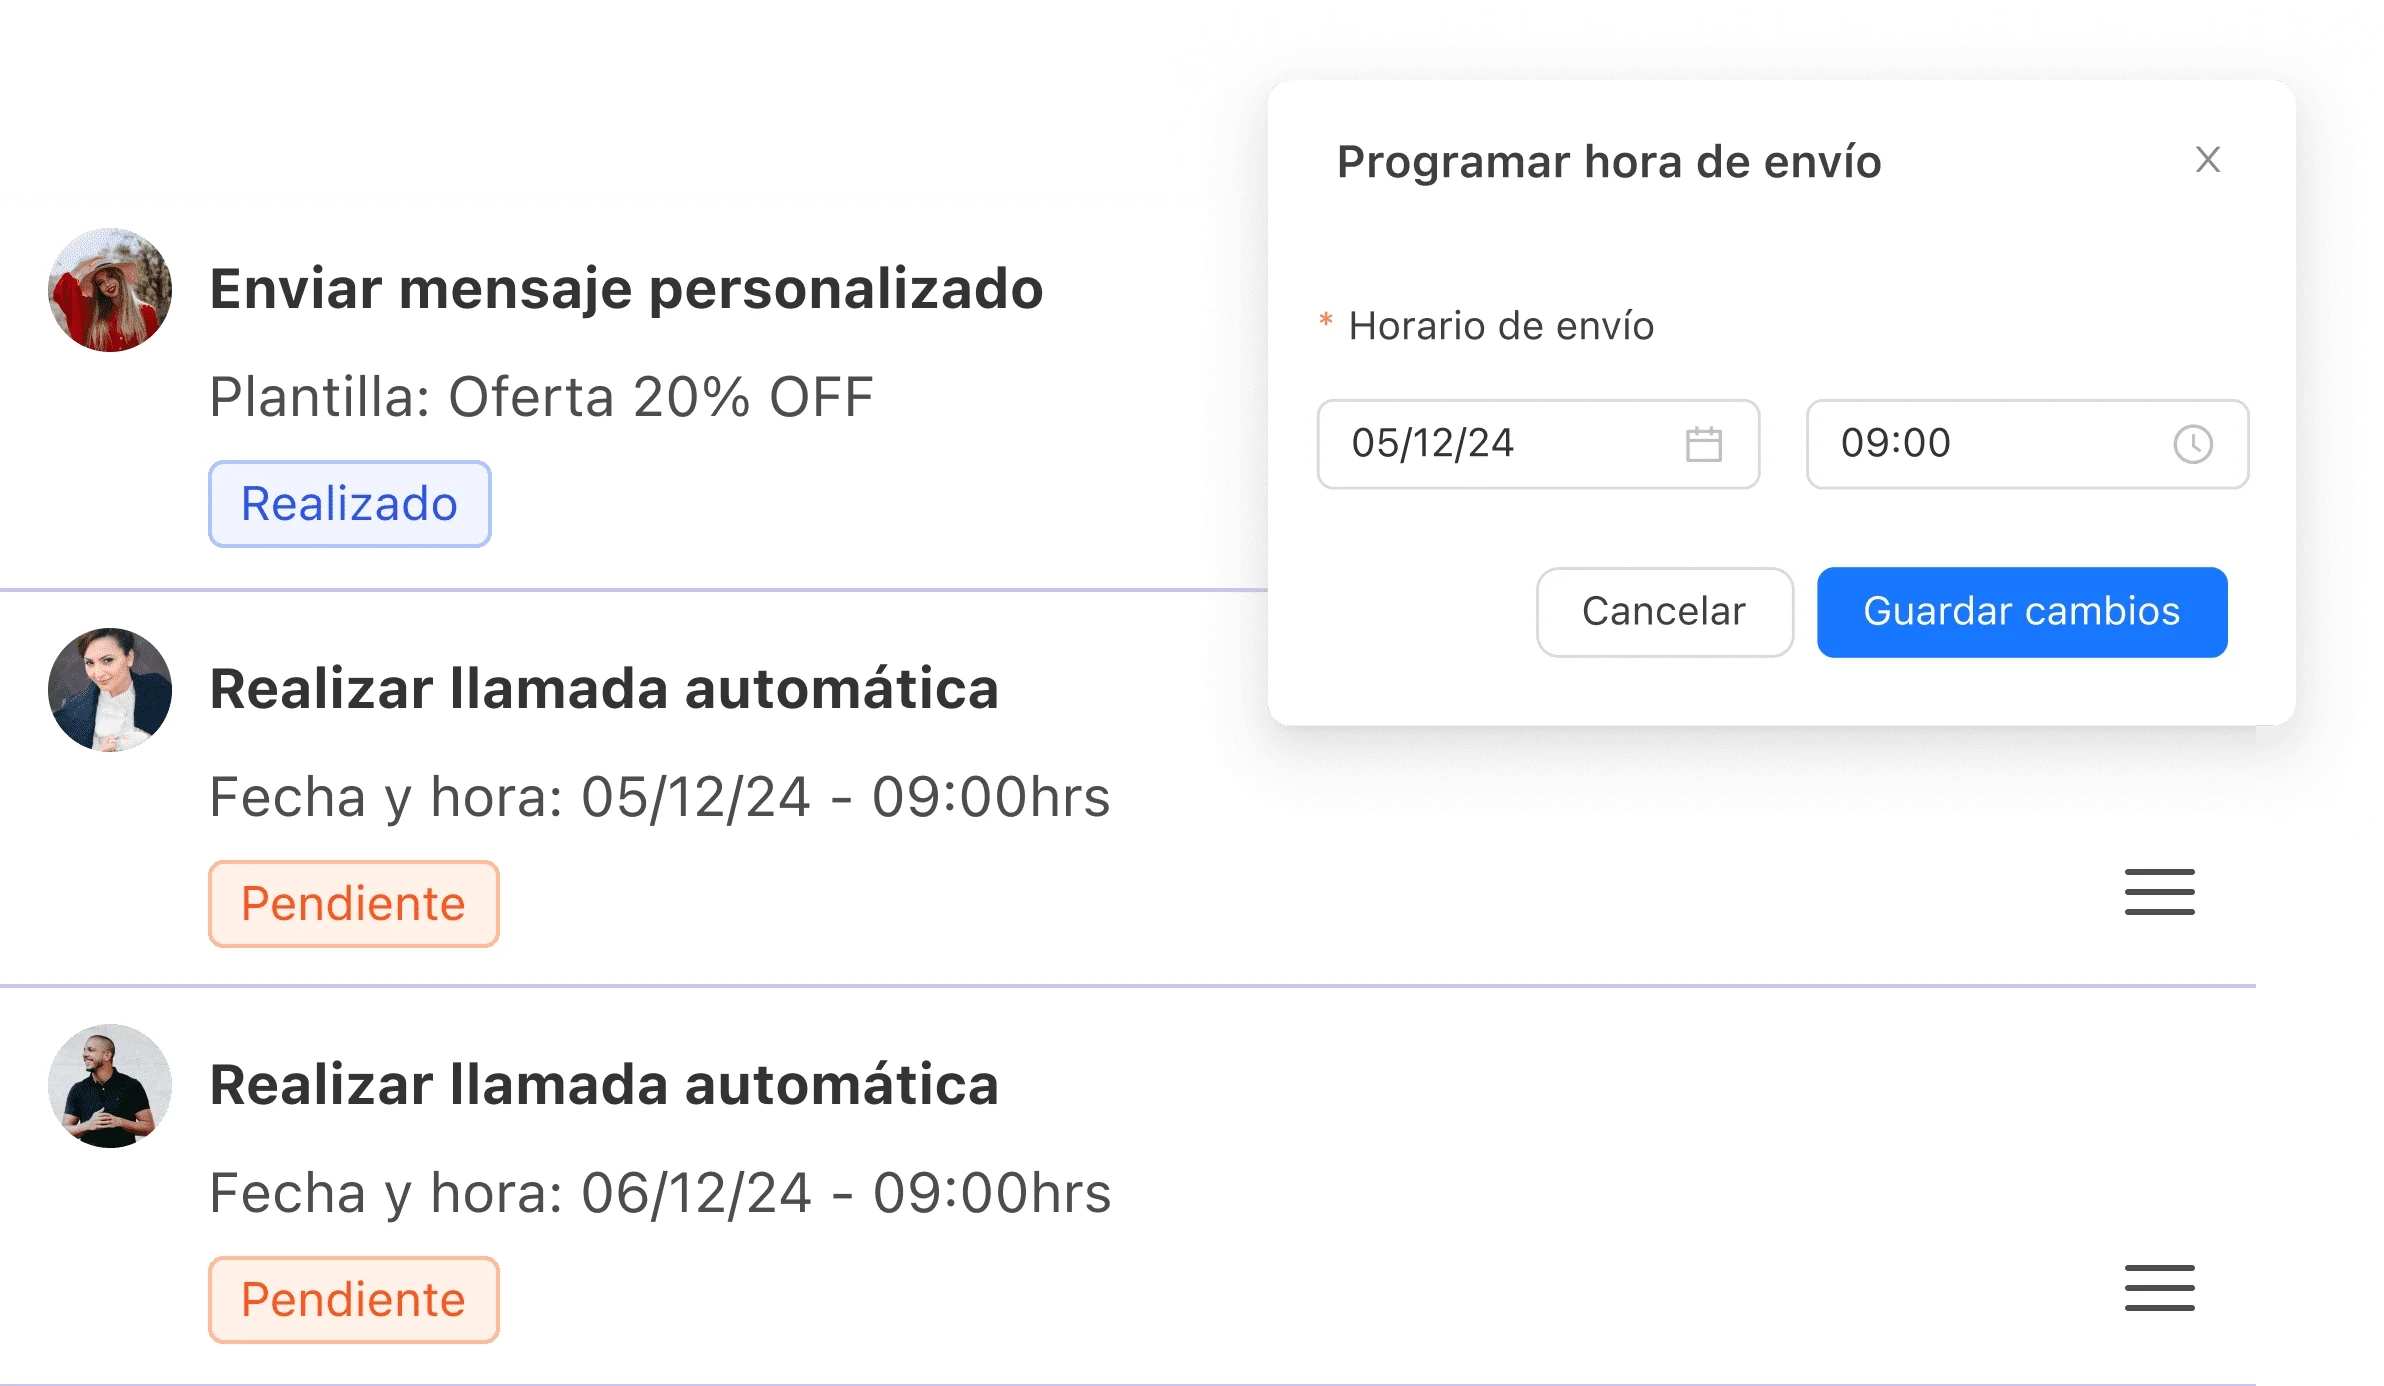
Task: Click the avatar of woman in blazer
Action: [x=110, y=690]
